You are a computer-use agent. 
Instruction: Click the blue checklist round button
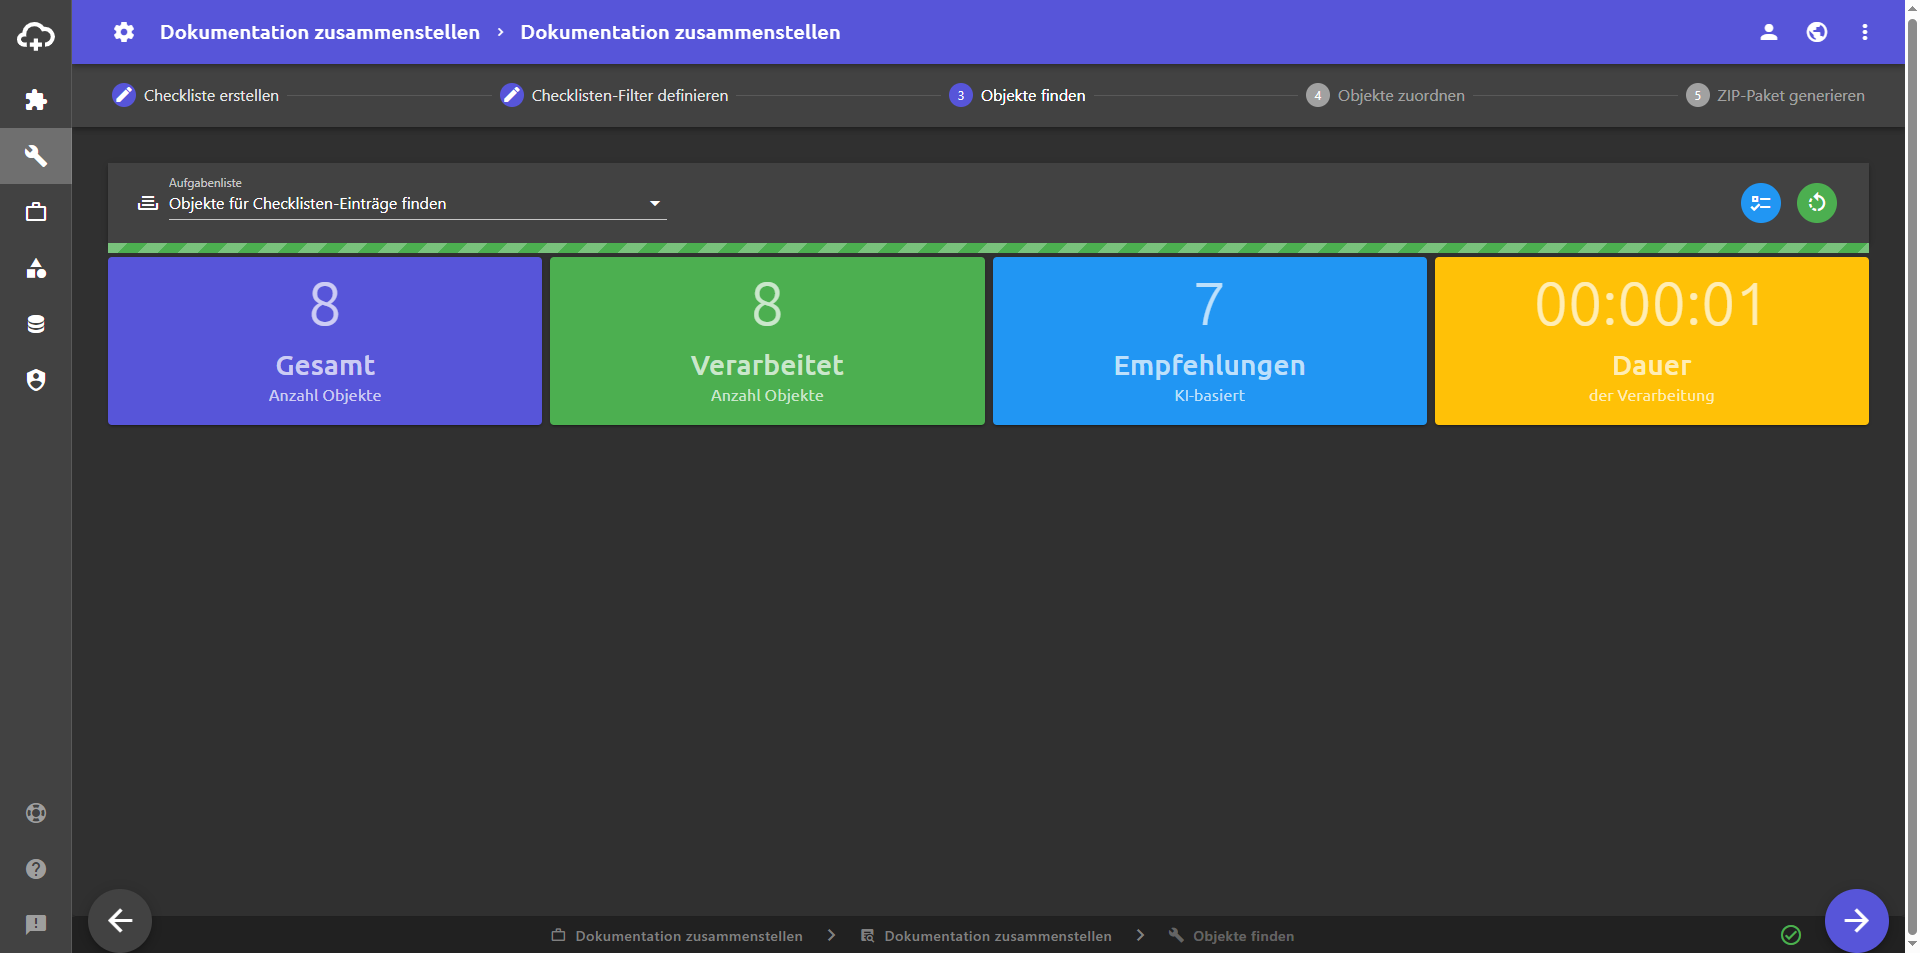click(1760, 203)
